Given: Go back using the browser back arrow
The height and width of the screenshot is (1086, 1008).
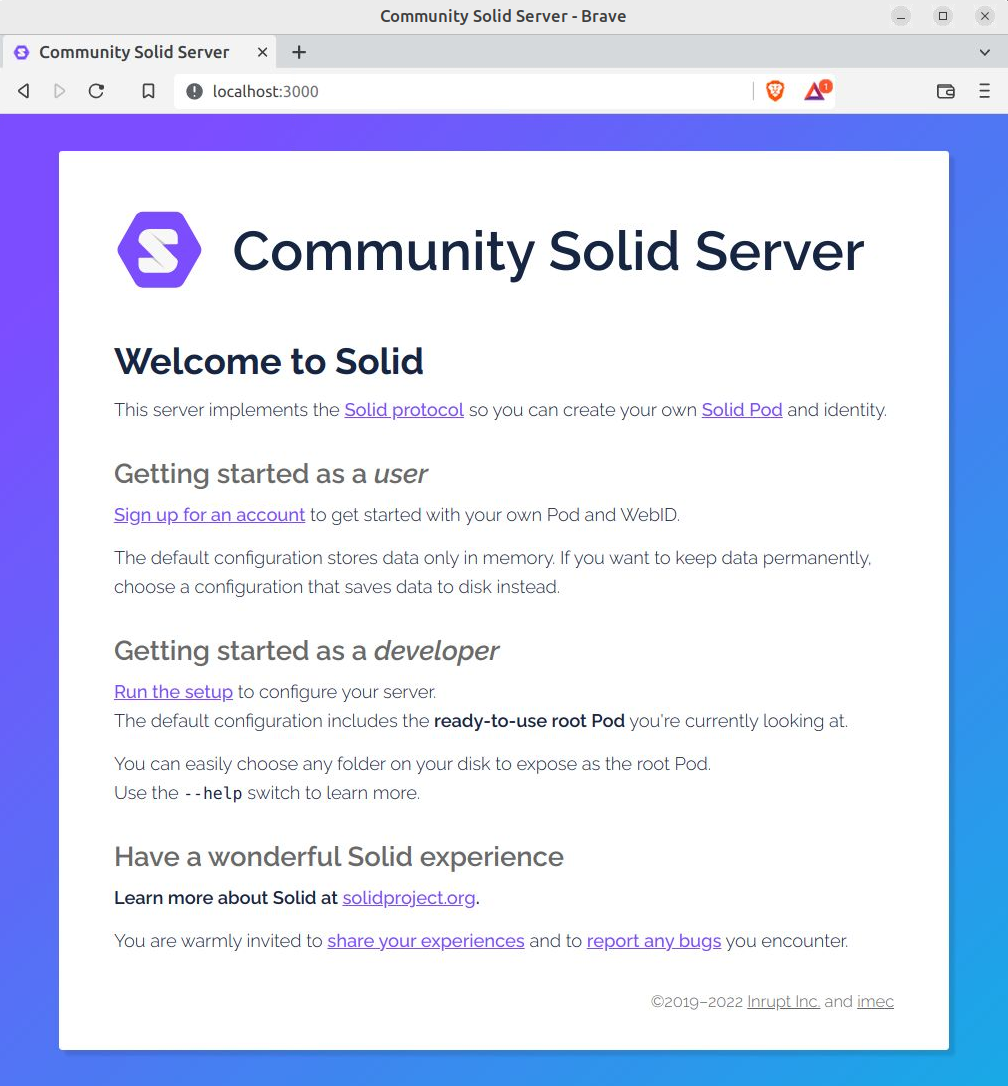Looking at the screenshot, I should (x=24, y=91).
